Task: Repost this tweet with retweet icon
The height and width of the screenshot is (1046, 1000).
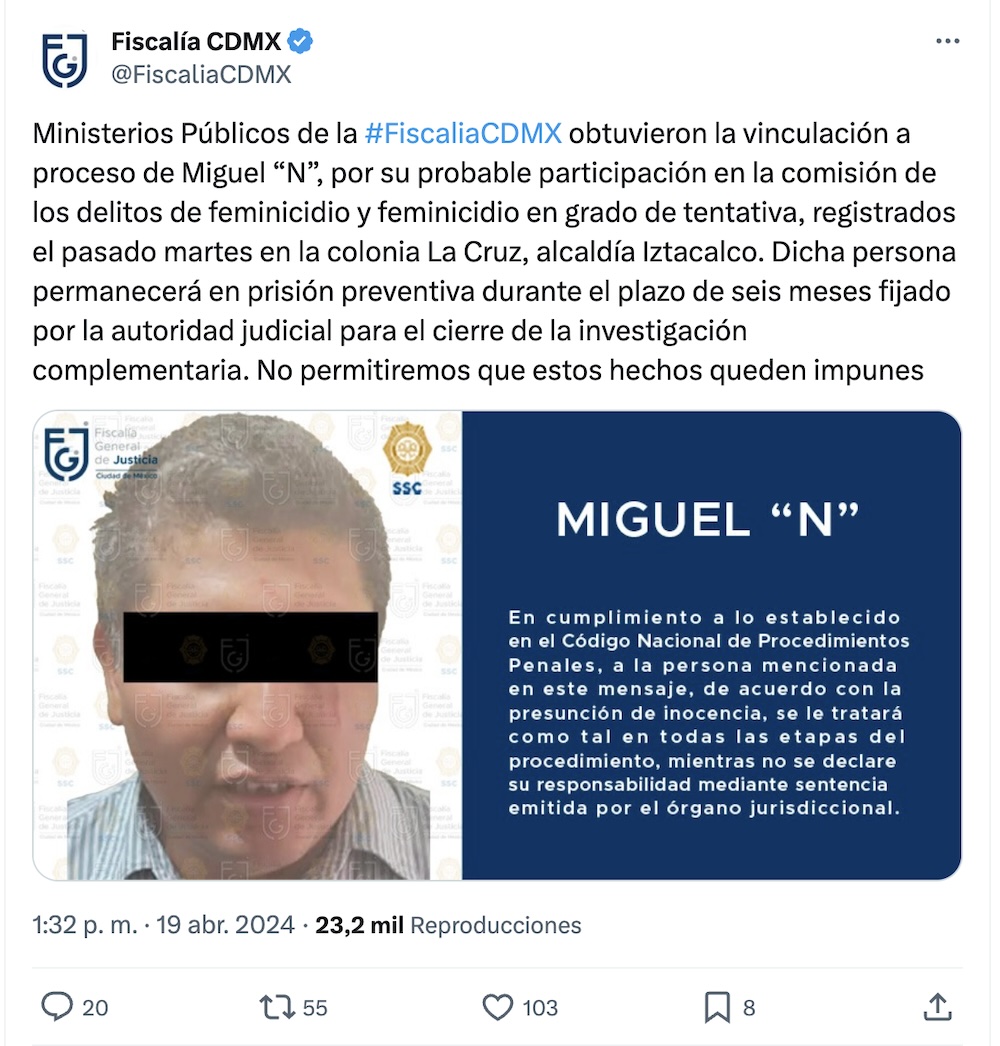Action: tap(277, 1007)
